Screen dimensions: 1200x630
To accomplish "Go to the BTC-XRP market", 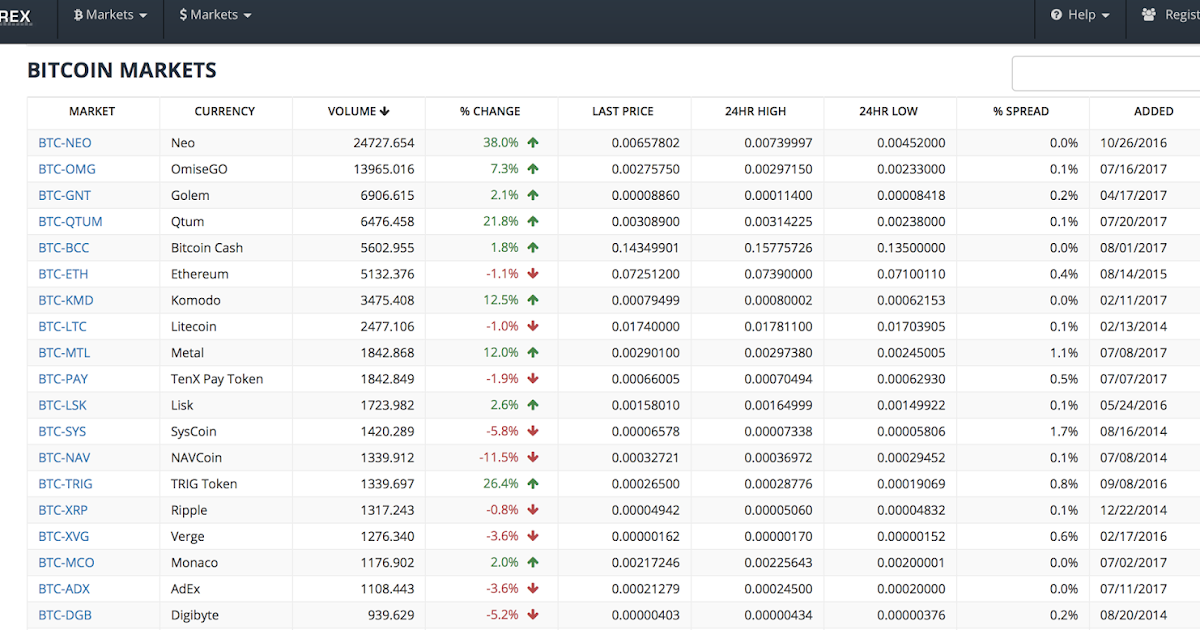I will tap(63, 510).
